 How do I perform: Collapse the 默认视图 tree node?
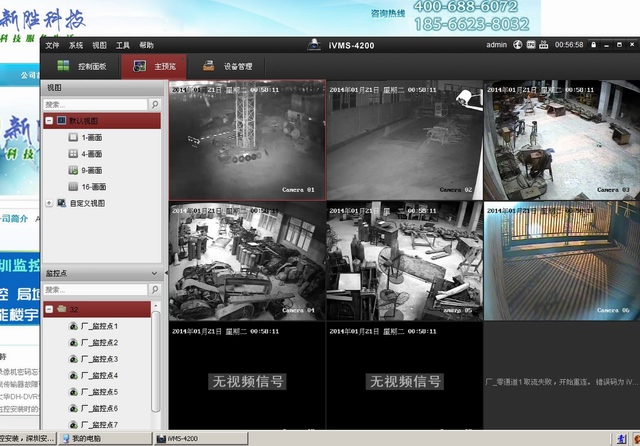click(49, 120)
